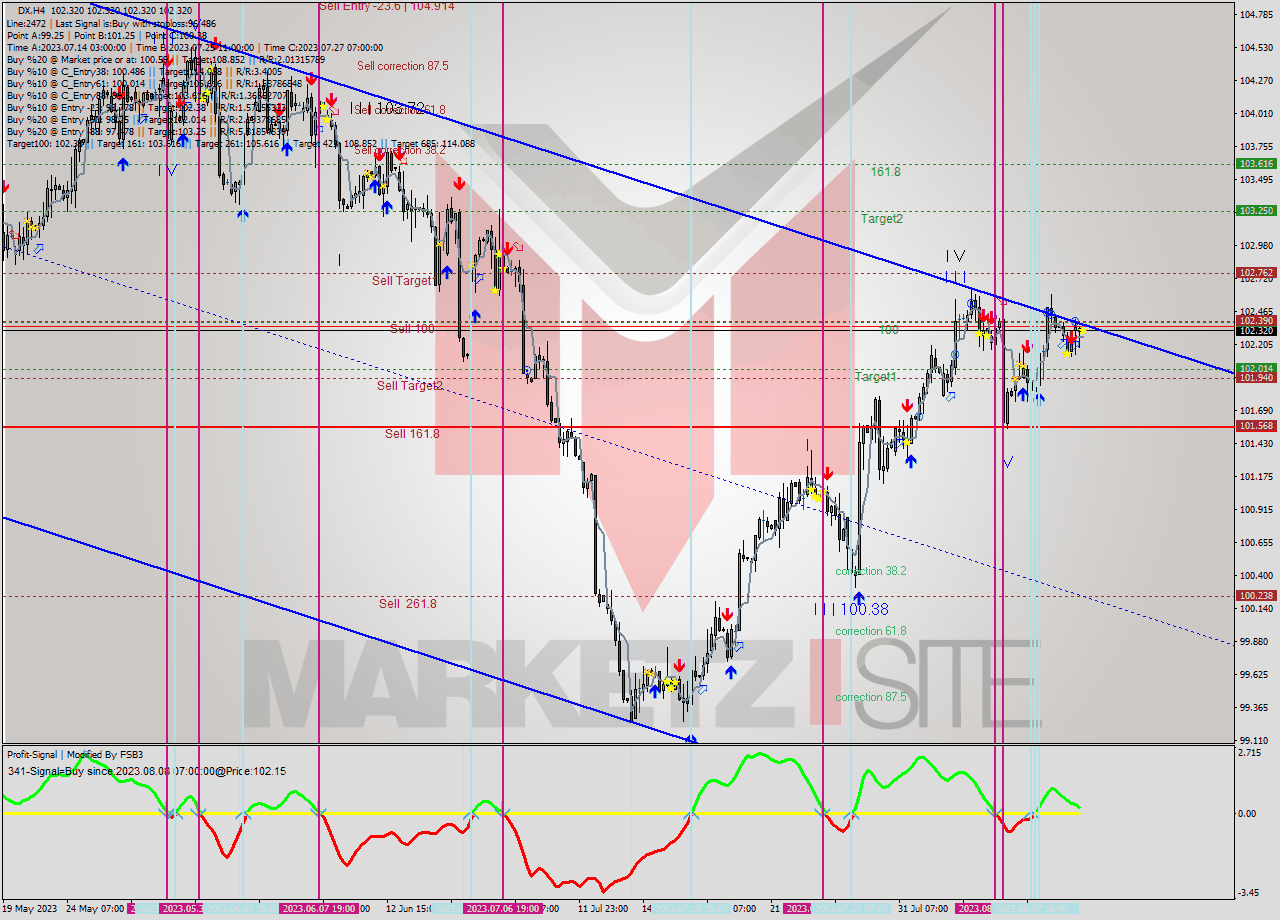The height and width of the screenshot is (920, 1280).
Task: Click the 'Profit-Signal | Modified By FSB3' indicator title
Action: coord(75,754)
